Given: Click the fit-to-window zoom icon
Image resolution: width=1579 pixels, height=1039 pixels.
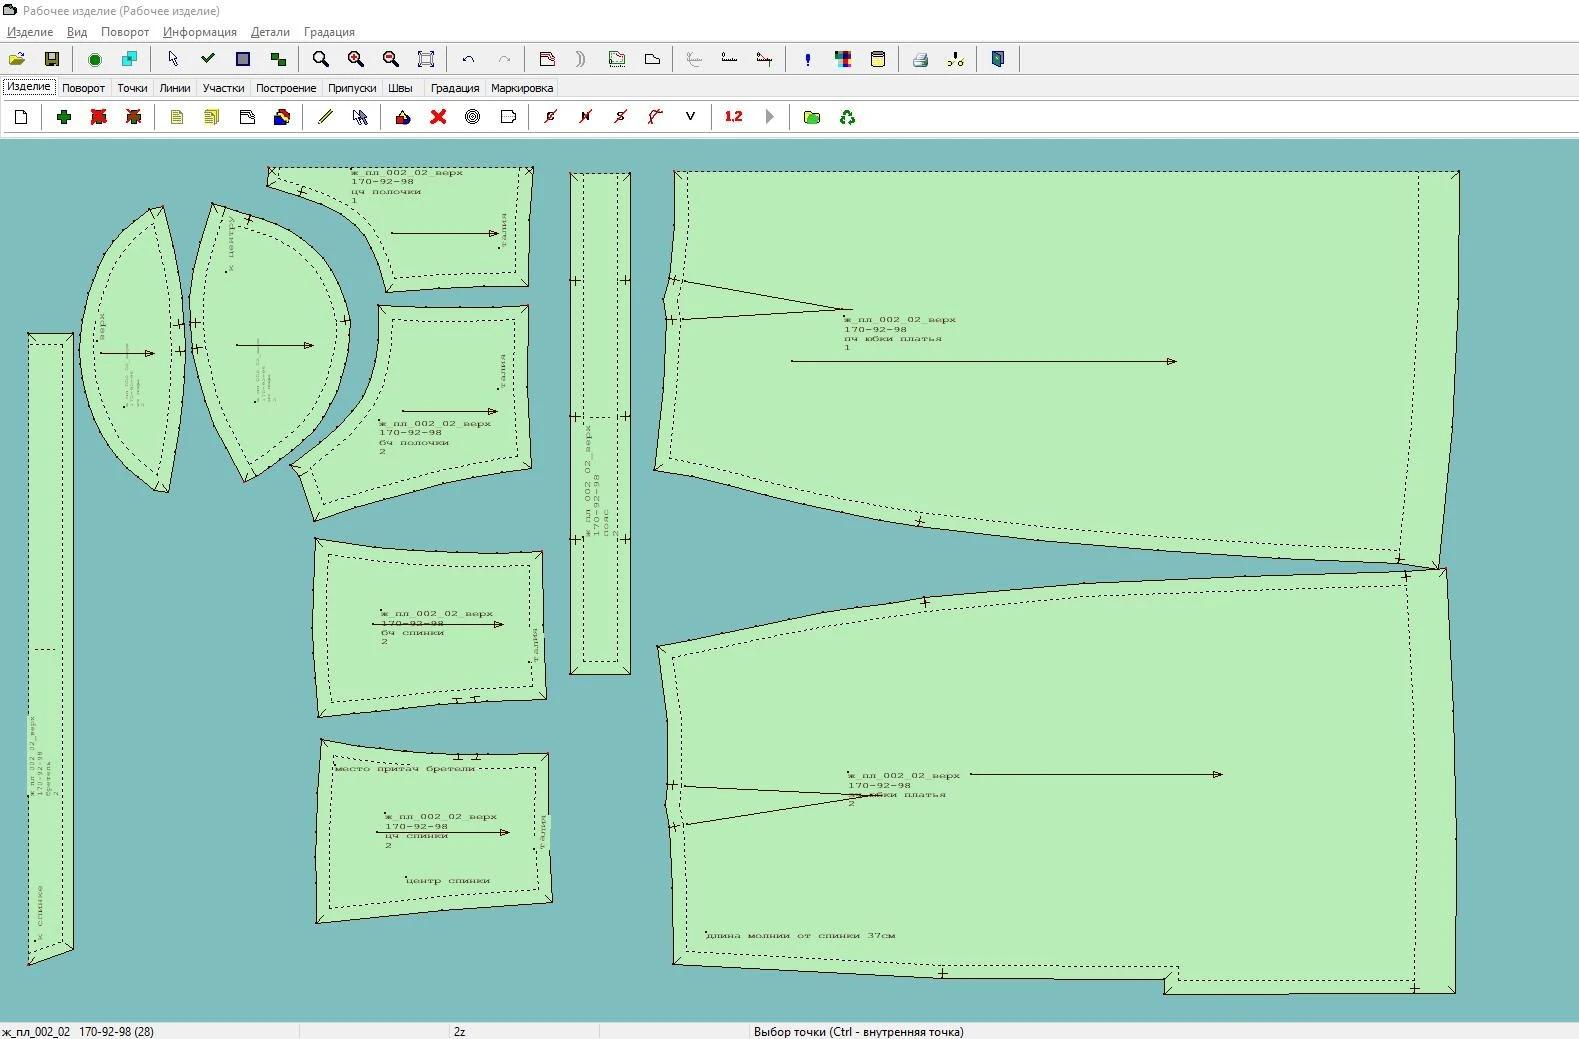Looking at the screenshot, I should pyautogui.click(x=426, y=59).
